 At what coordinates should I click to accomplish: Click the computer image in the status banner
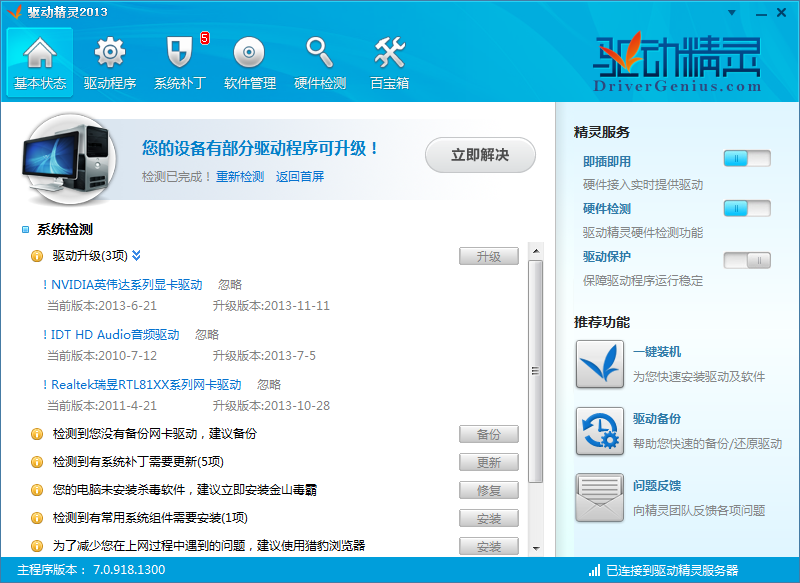point(67,159)
